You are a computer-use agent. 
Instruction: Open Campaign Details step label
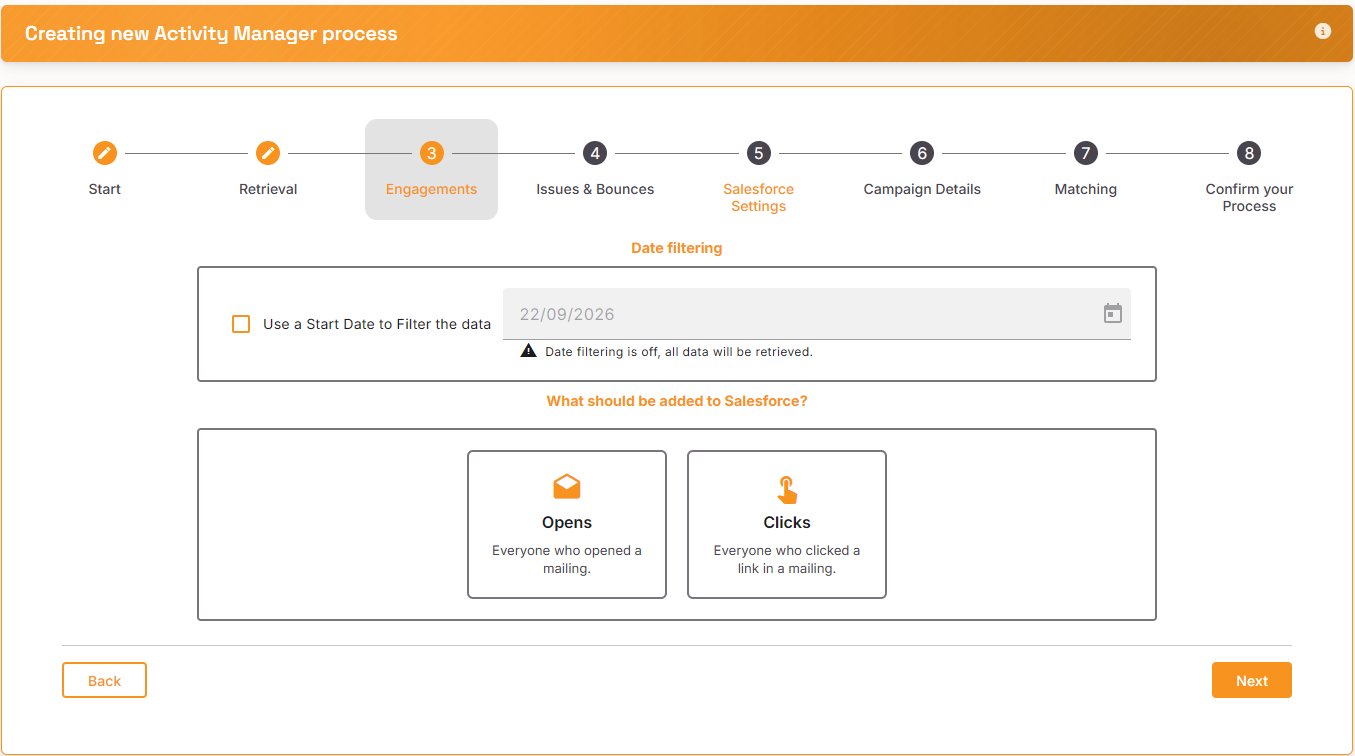coord(922,189)
